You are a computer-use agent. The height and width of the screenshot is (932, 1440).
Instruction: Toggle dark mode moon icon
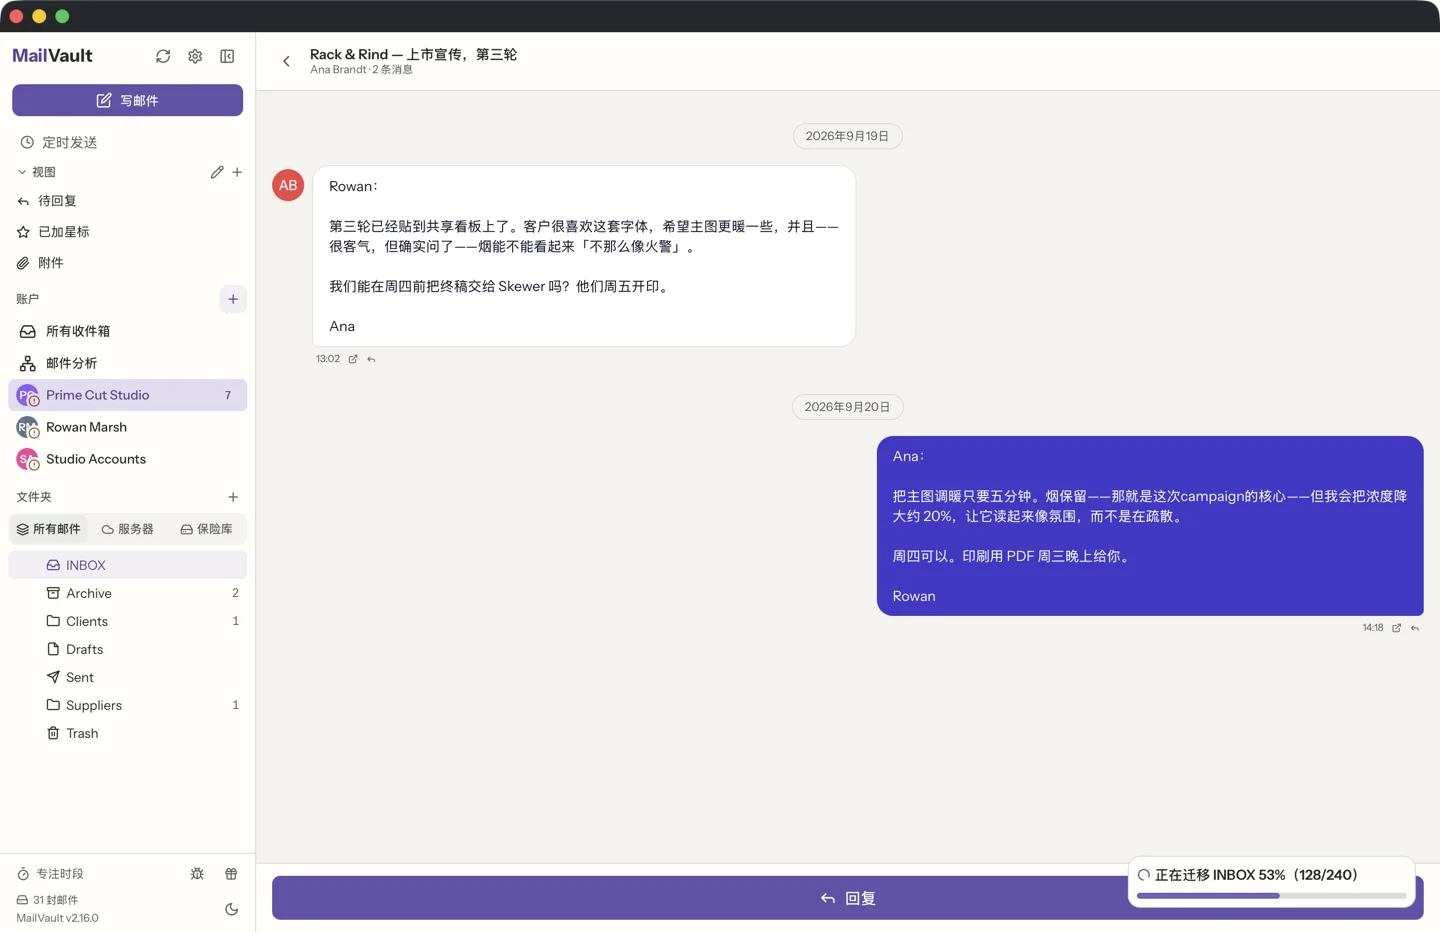point(231,909)
